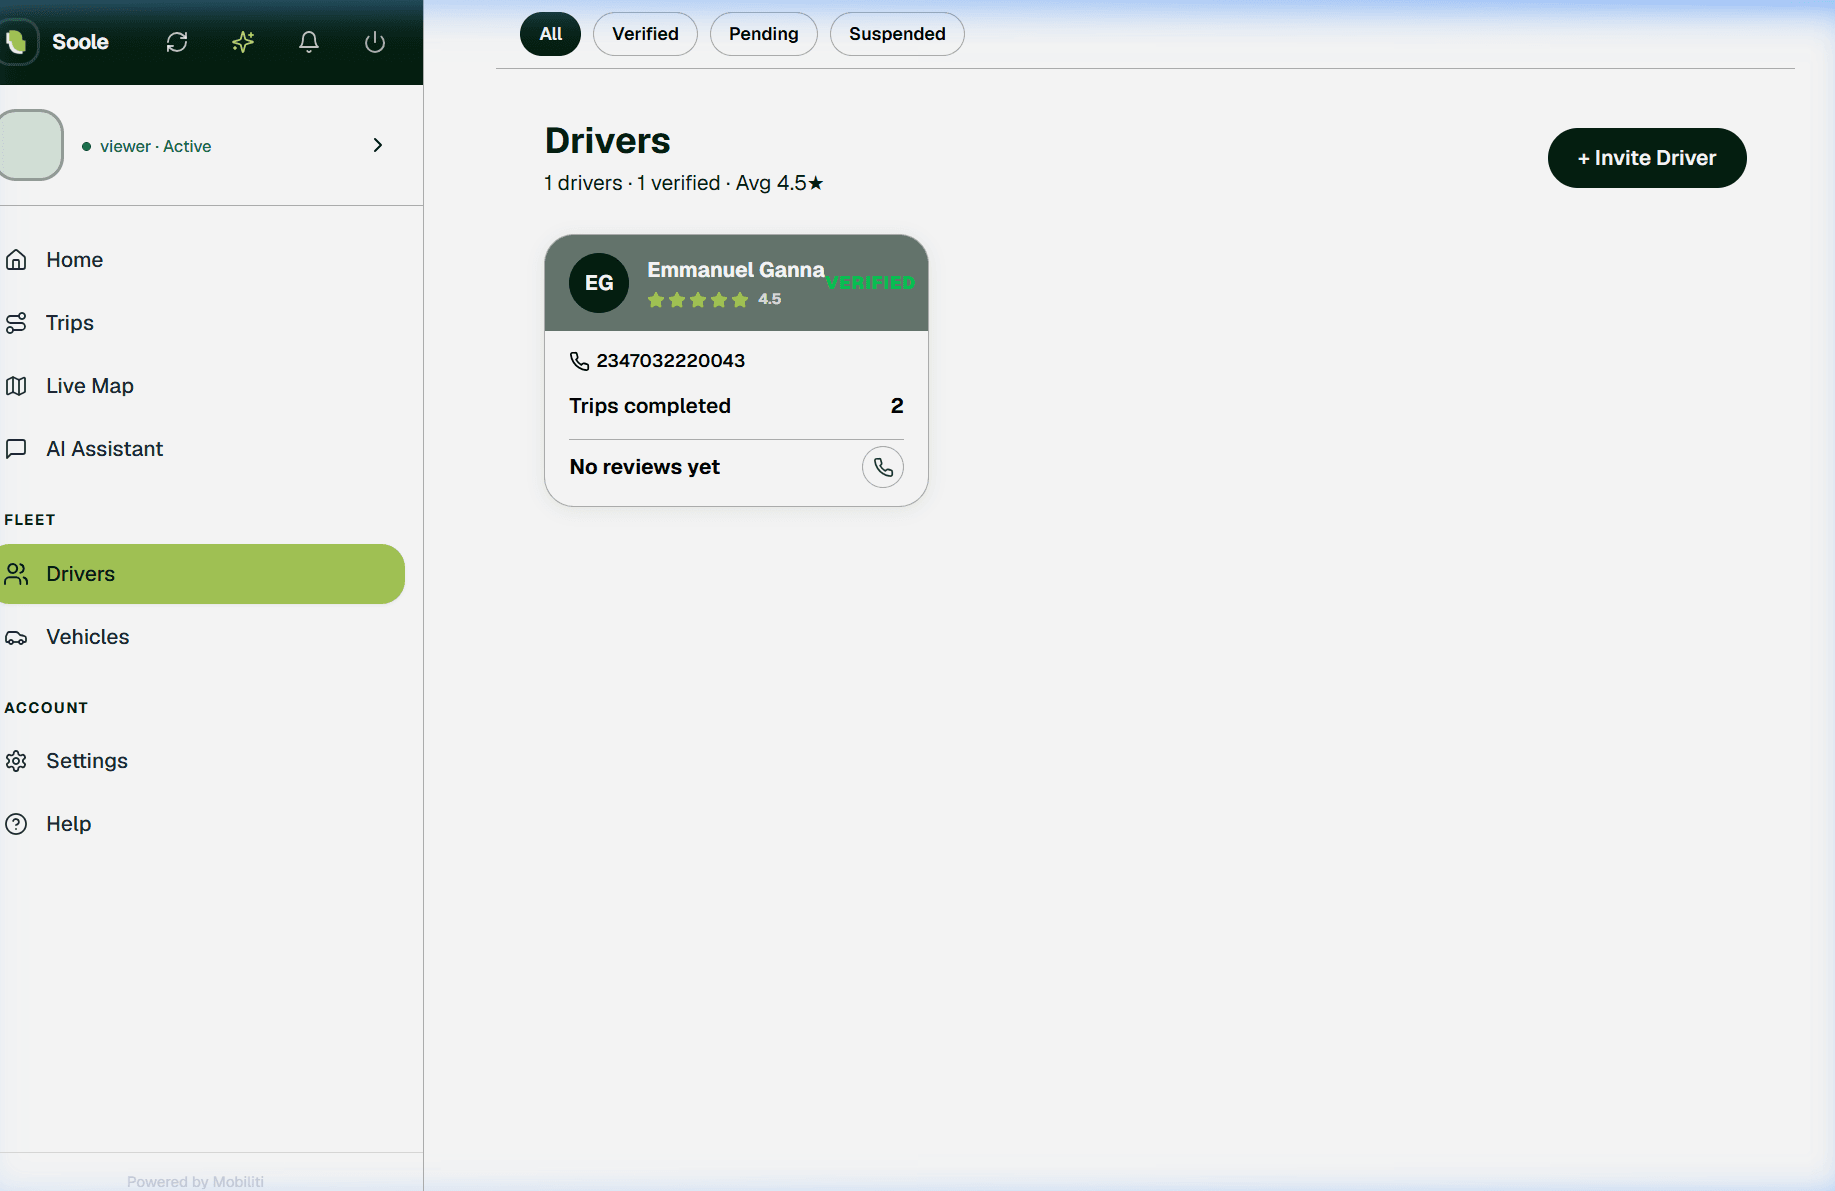Select Drivers in the Fleet section

[x=202, y=574]
